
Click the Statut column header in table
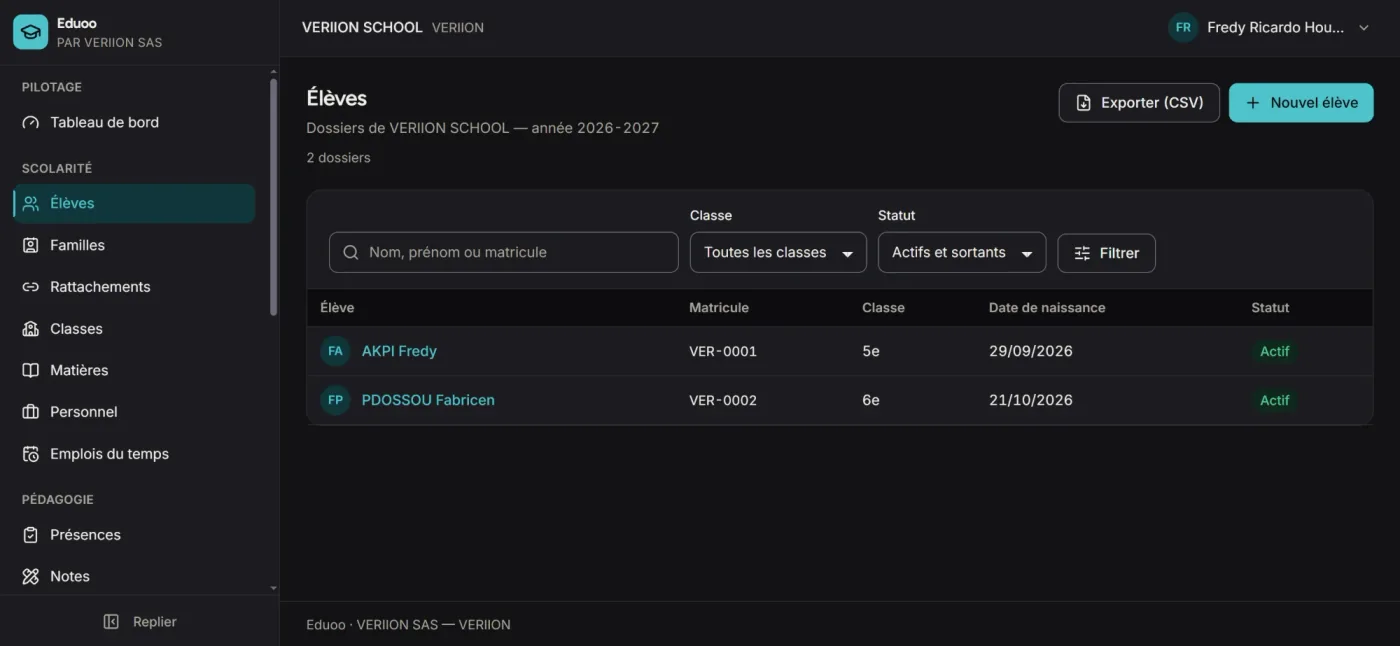pos(1270,308)
